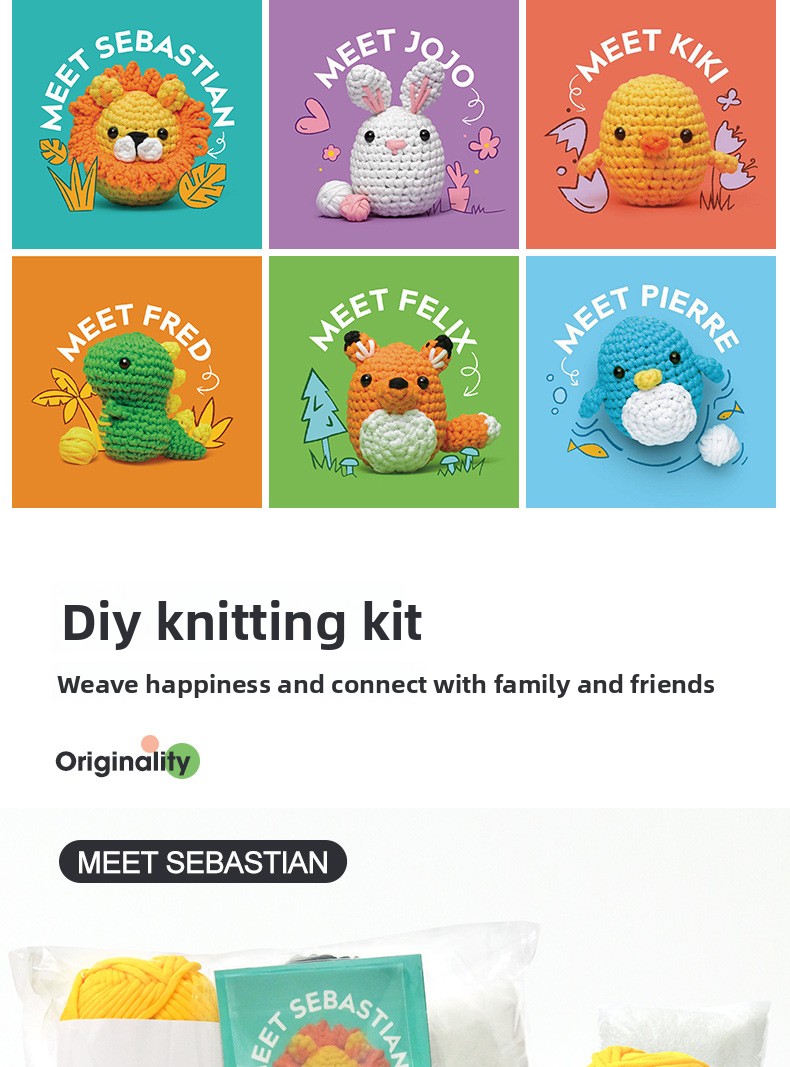Viewport: 790px width, 1067px height.
Task: Choose the Meet Kiki chick tile
Action: tap(651, 125)
